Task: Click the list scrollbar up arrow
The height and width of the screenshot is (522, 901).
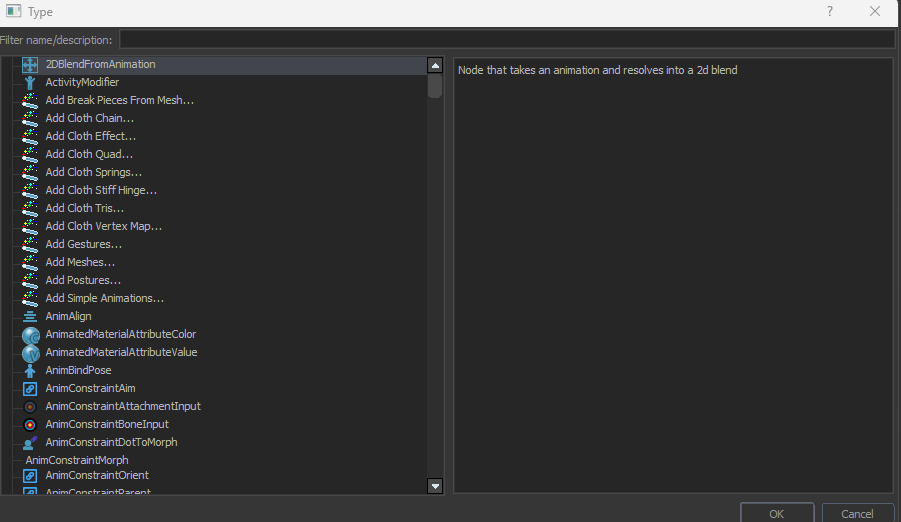Action: click(435, 65)
